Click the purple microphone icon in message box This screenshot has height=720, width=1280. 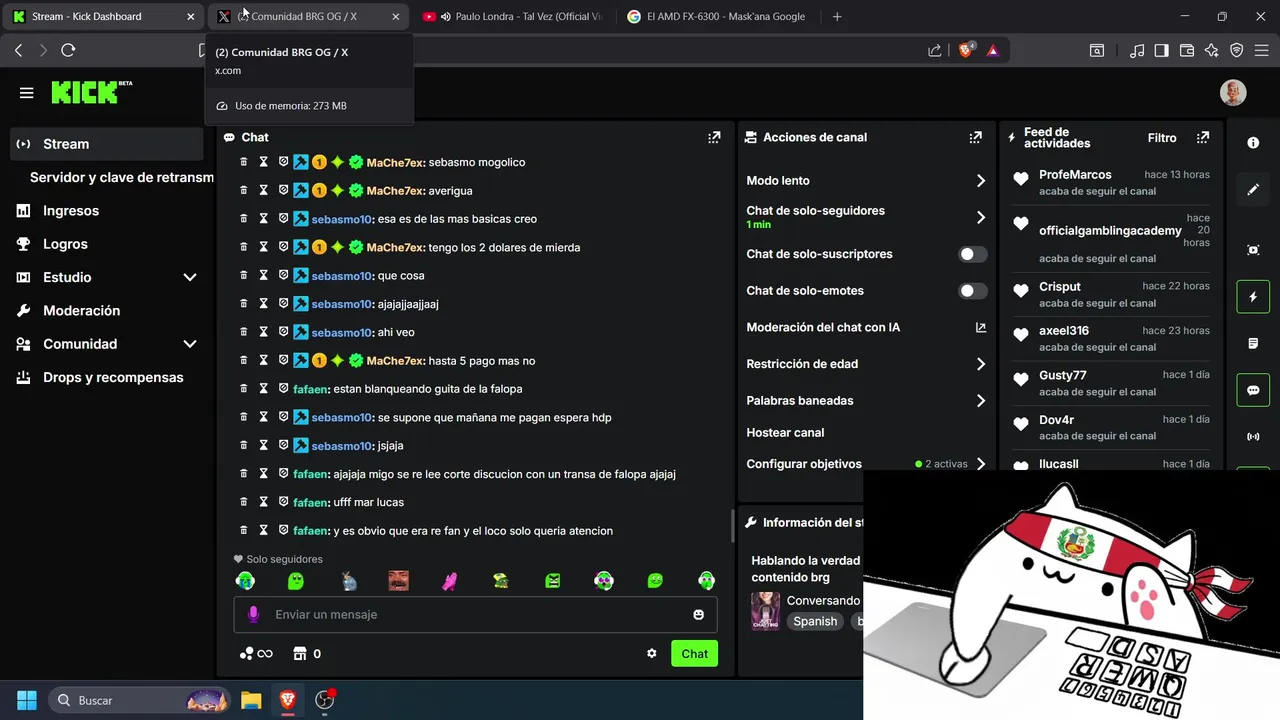point(253,614)
